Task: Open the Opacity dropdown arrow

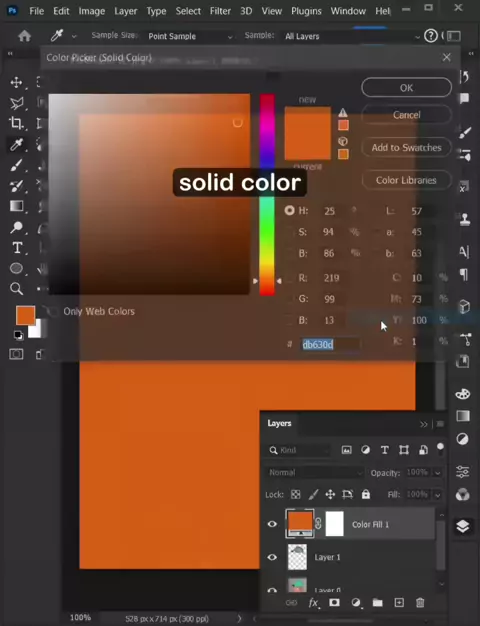Action: click(438, 473)
